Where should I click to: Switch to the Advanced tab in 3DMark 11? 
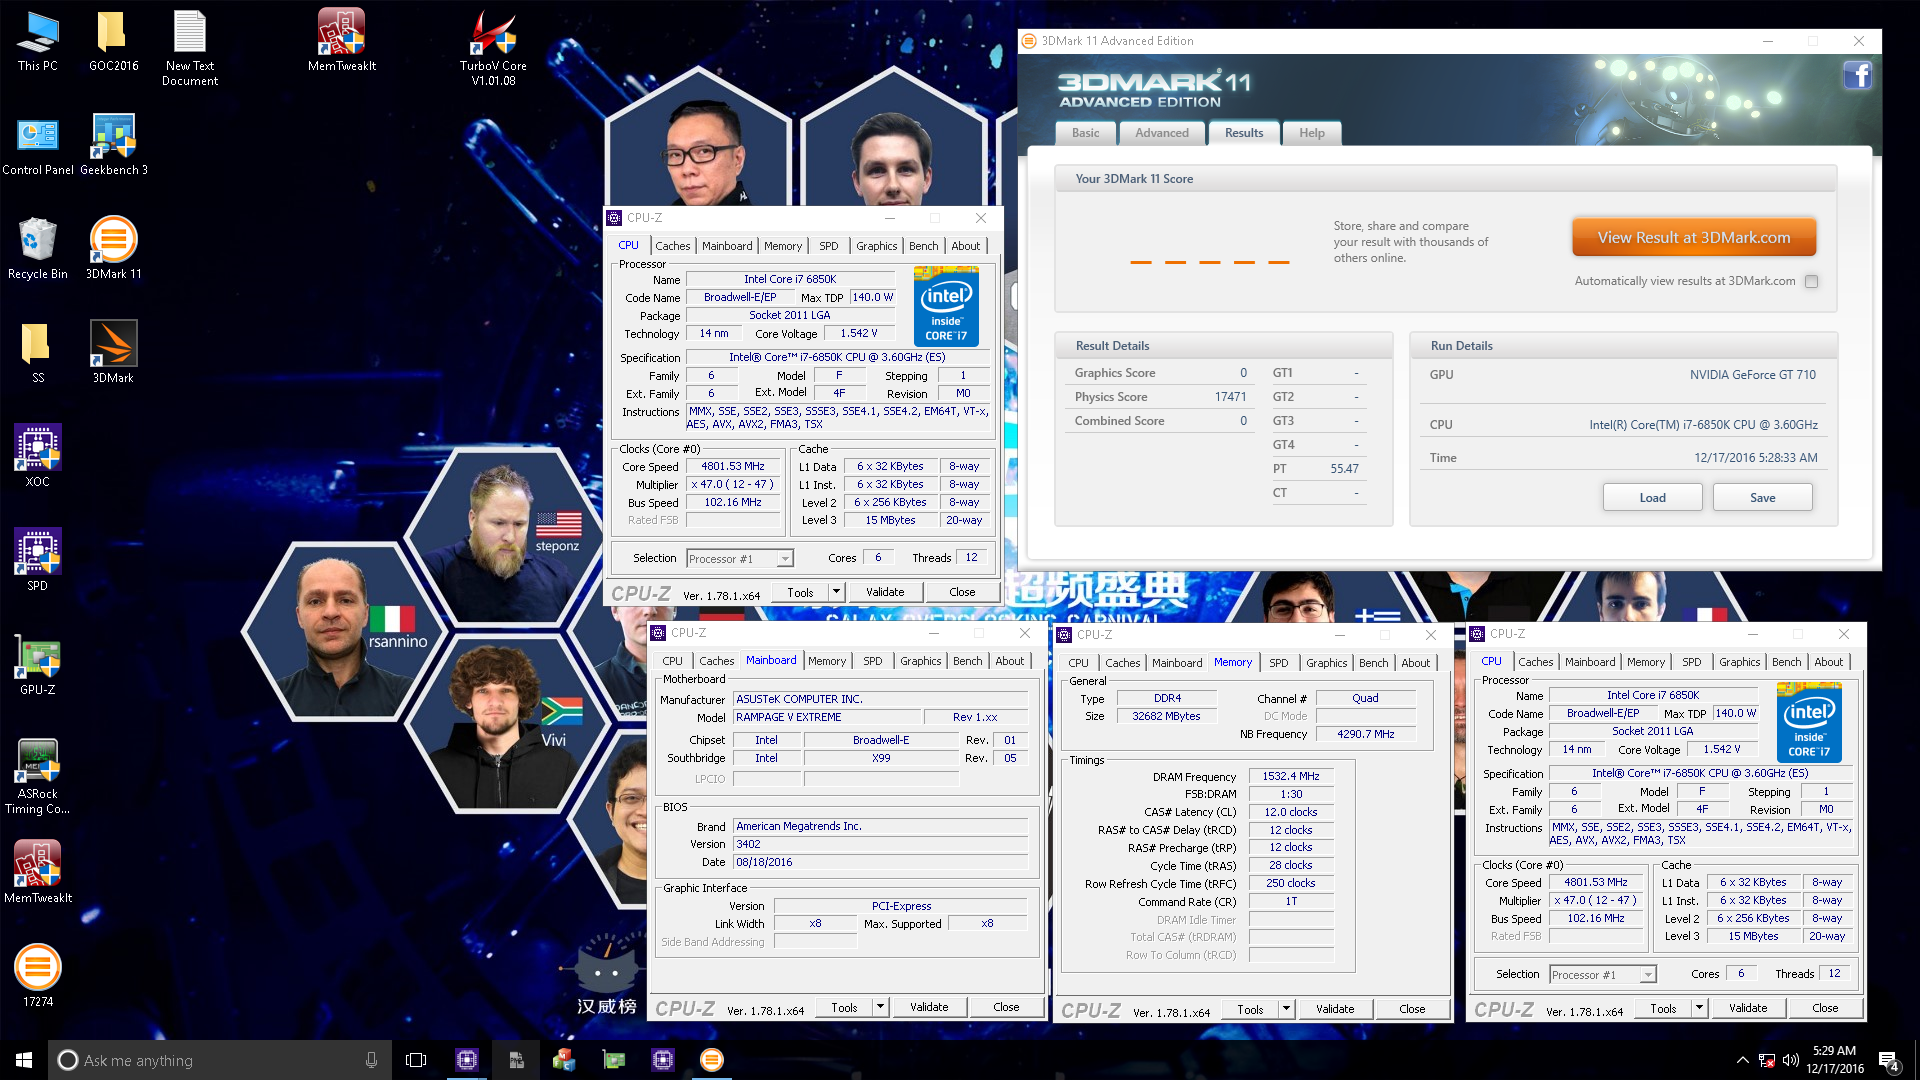click(1162, 133)
